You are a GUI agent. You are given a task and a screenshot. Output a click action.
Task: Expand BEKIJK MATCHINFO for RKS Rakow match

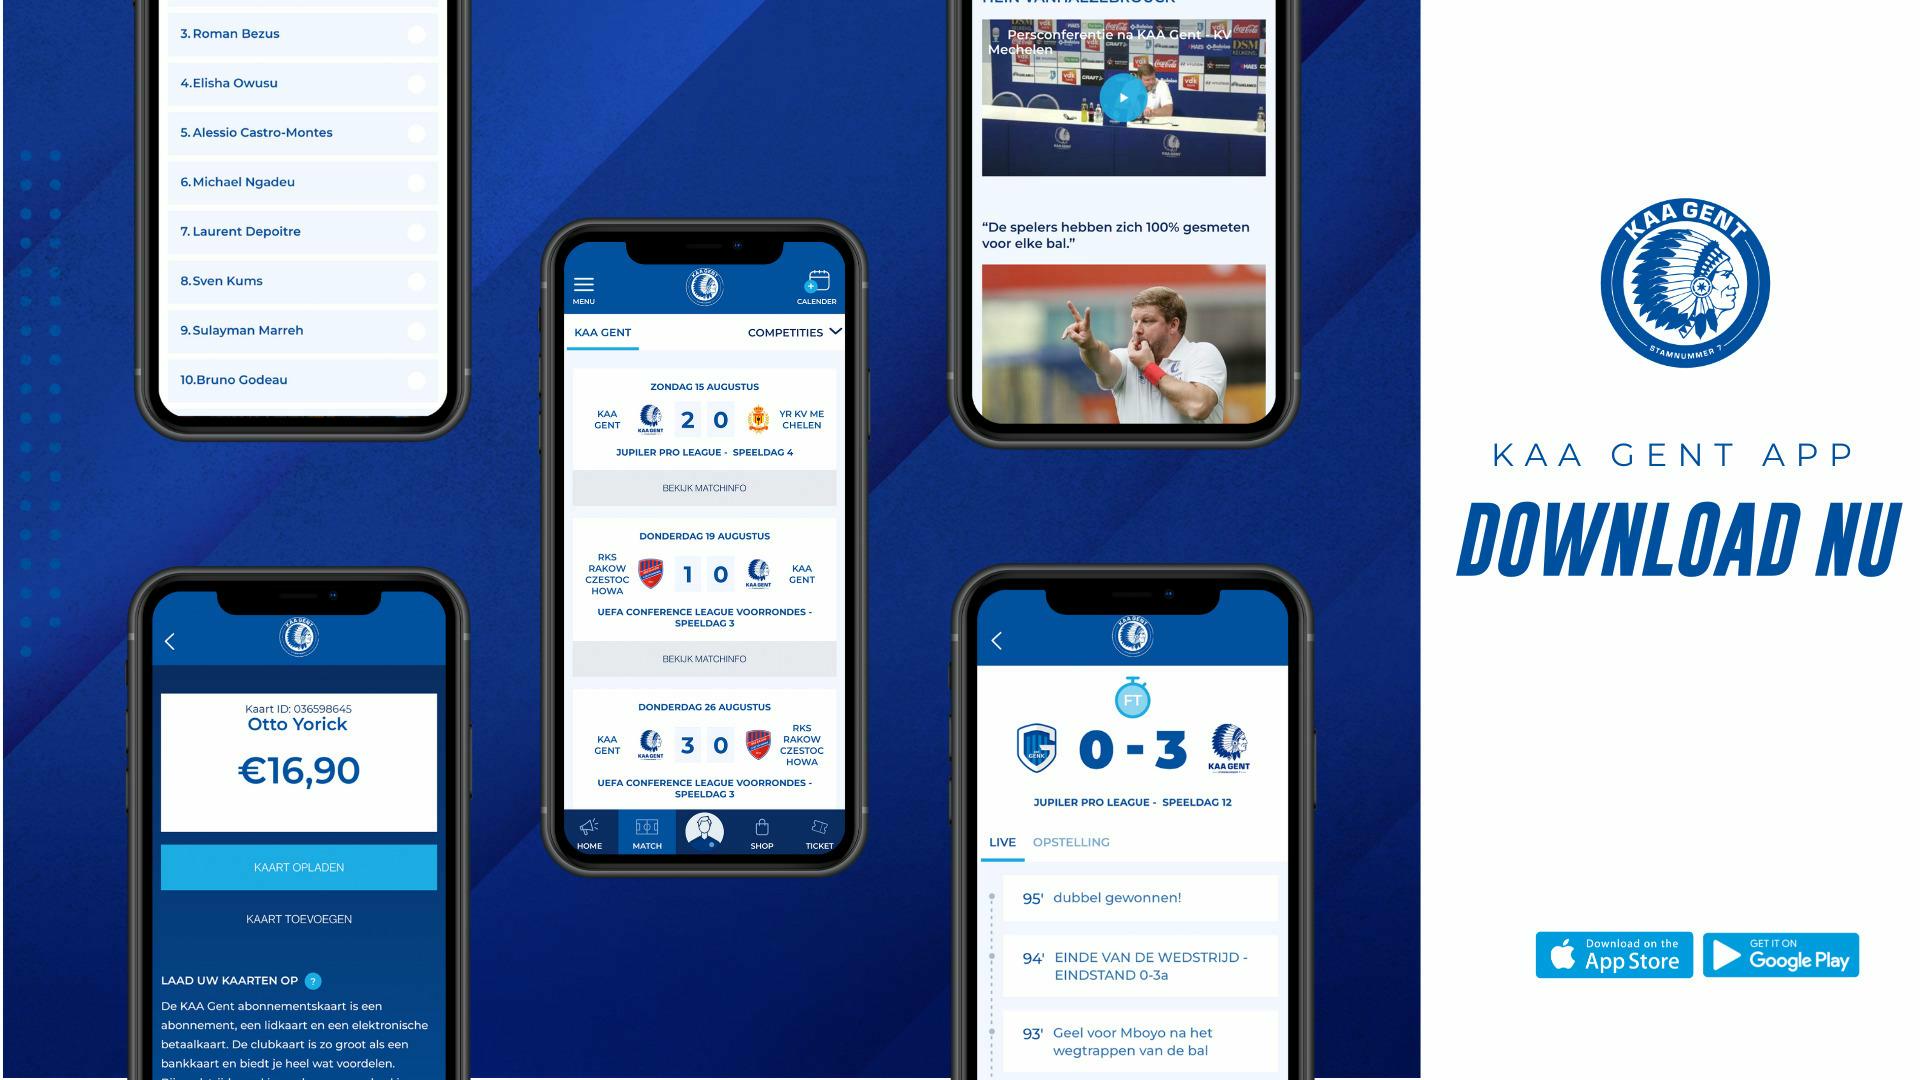(x=703, y=659)
